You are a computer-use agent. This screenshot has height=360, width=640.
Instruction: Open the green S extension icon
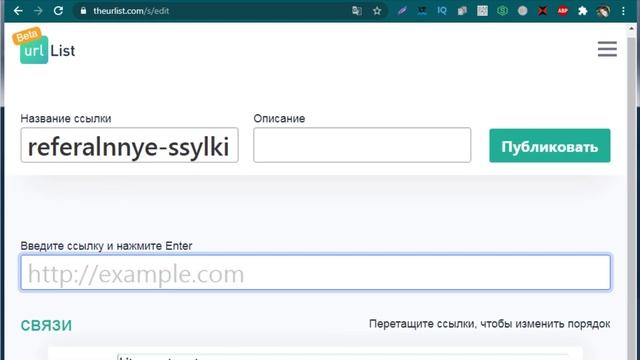(x=502, y=11)
